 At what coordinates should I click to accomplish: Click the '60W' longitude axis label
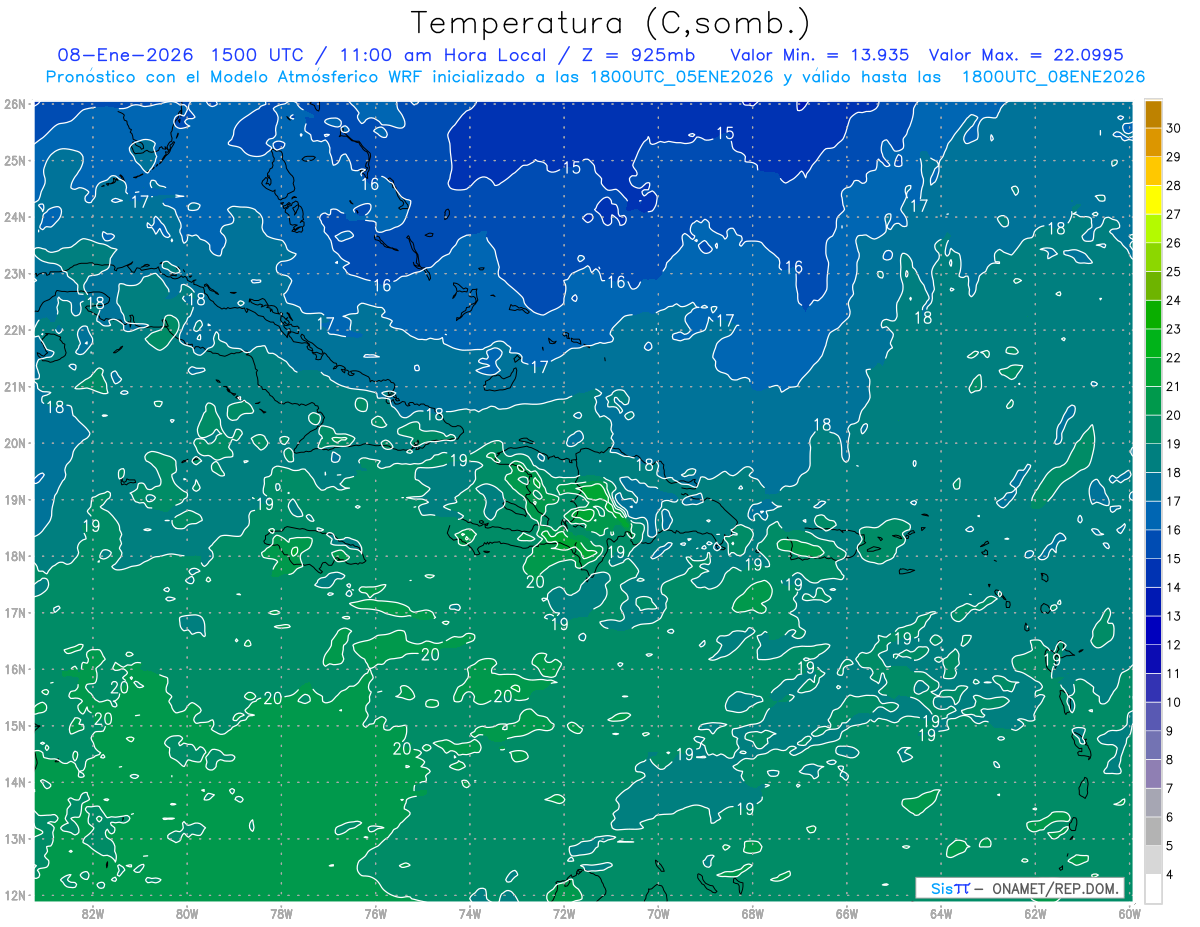[1130, 913]
